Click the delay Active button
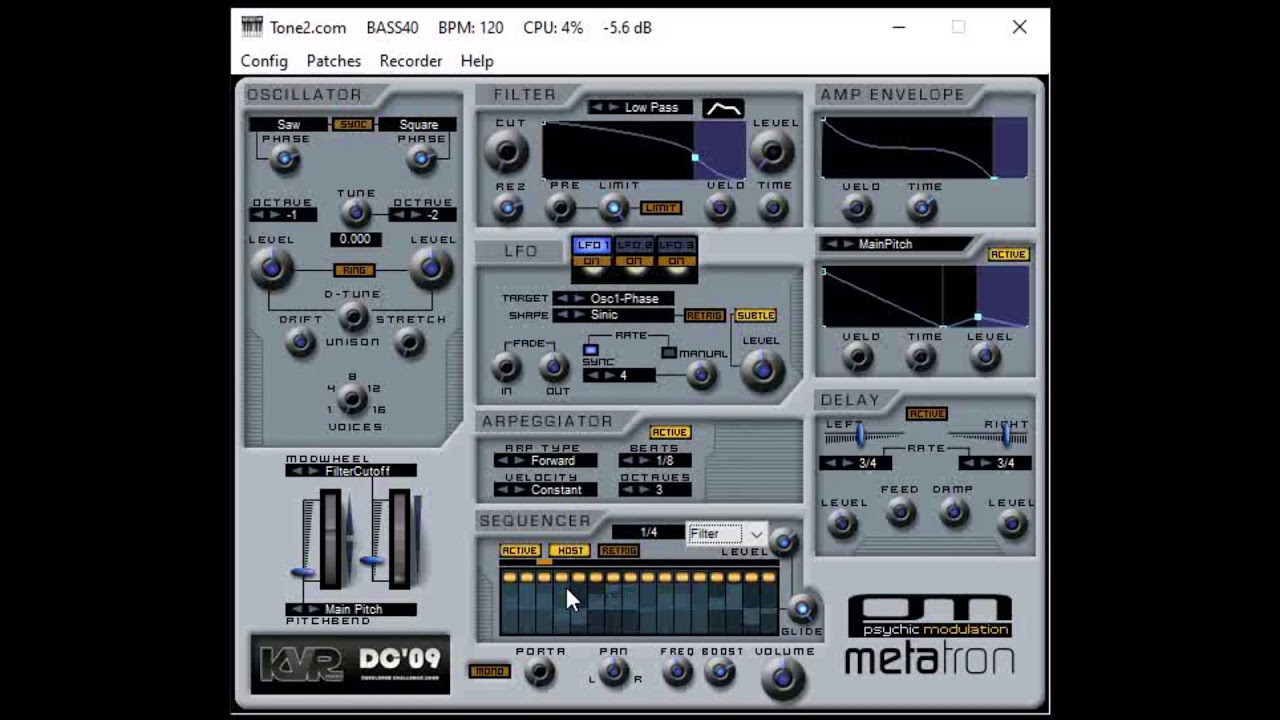1280x720 pixels. tap(926, 413)
